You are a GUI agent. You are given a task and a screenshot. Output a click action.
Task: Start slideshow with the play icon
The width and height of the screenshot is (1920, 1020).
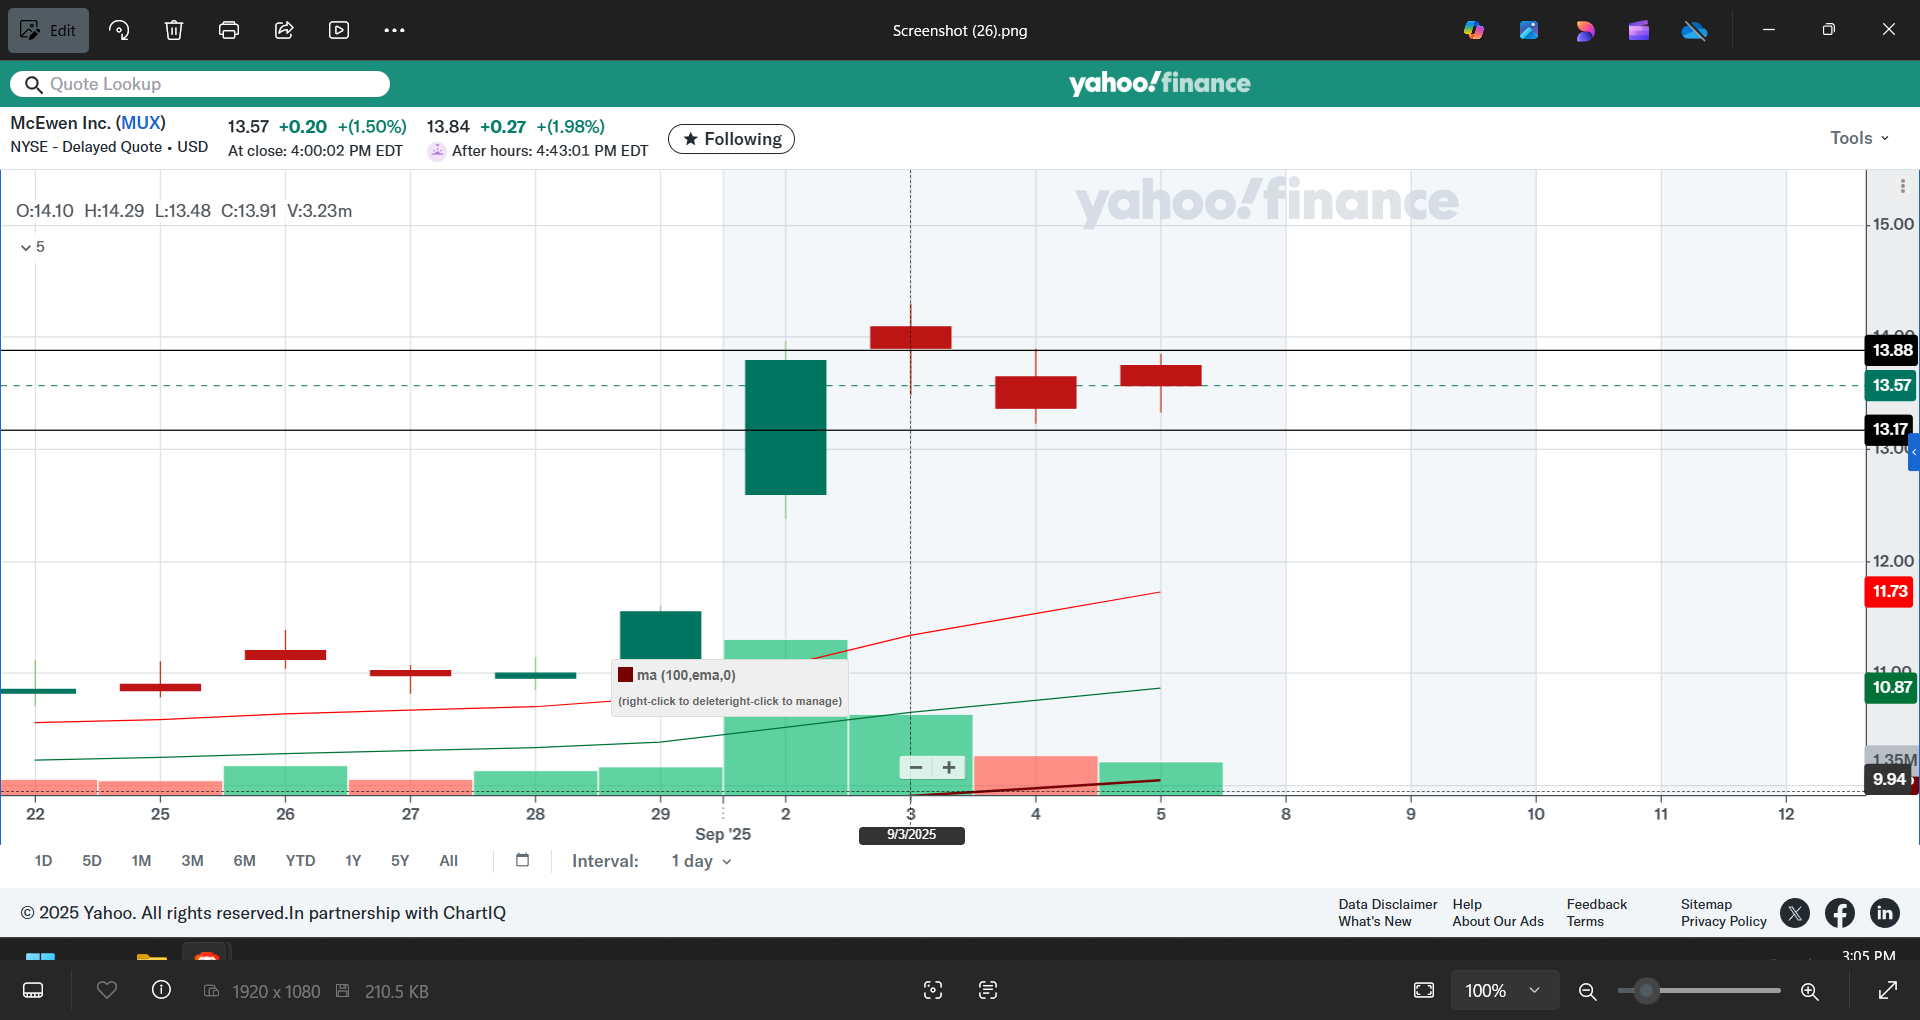(x=339, y=30)
